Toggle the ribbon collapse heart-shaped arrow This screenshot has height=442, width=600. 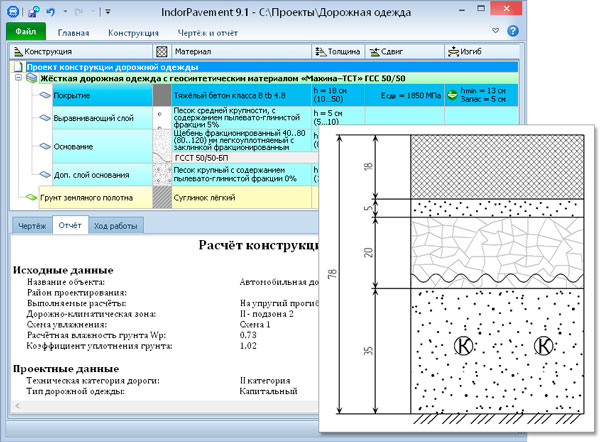coord(497,32)
